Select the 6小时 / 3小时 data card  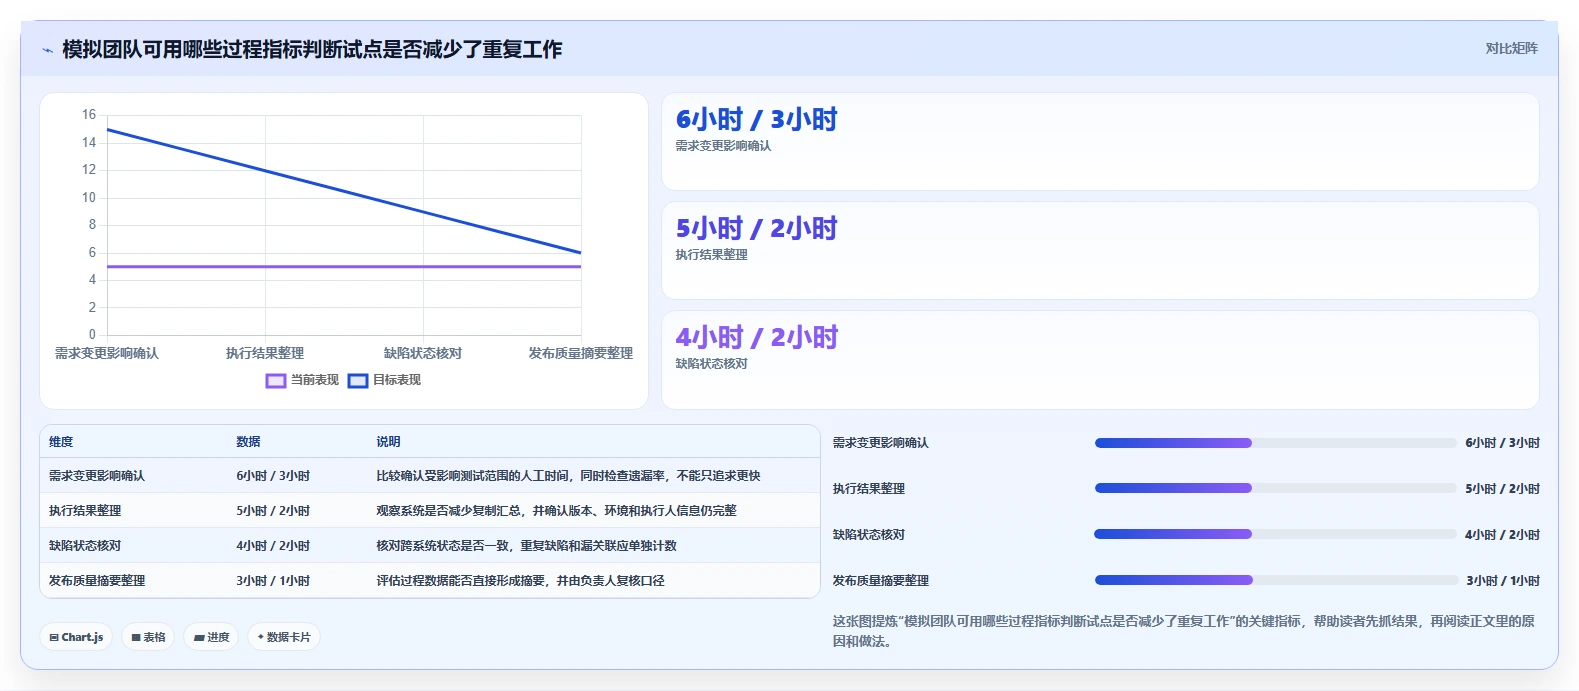1100,142
